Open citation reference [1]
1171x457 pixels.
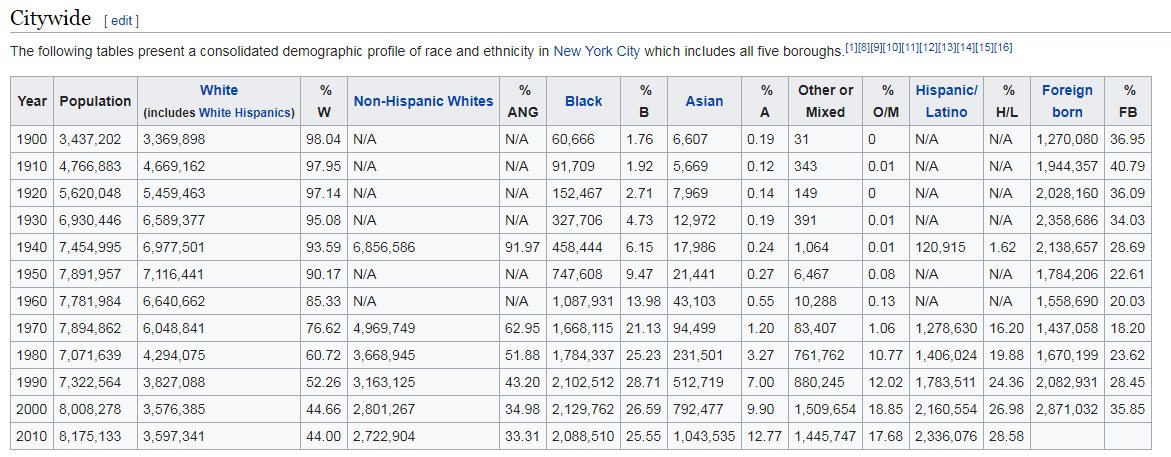click(x=851, y=48)
